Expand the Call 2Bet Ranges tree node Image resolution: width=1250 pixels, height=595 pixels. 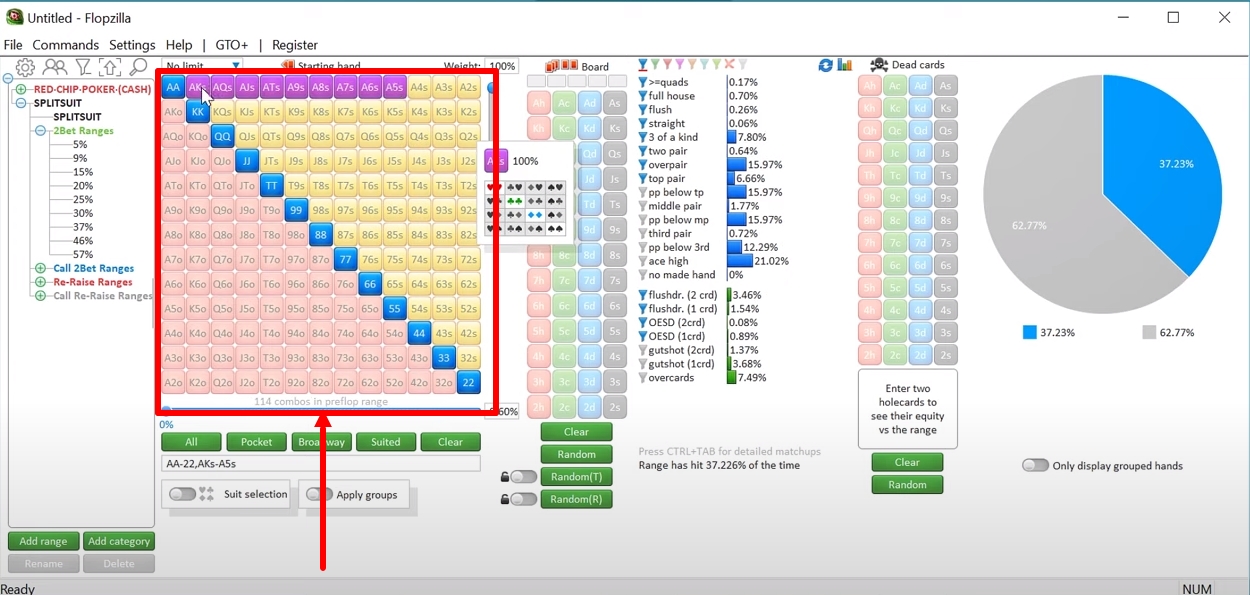pos(41,268)
